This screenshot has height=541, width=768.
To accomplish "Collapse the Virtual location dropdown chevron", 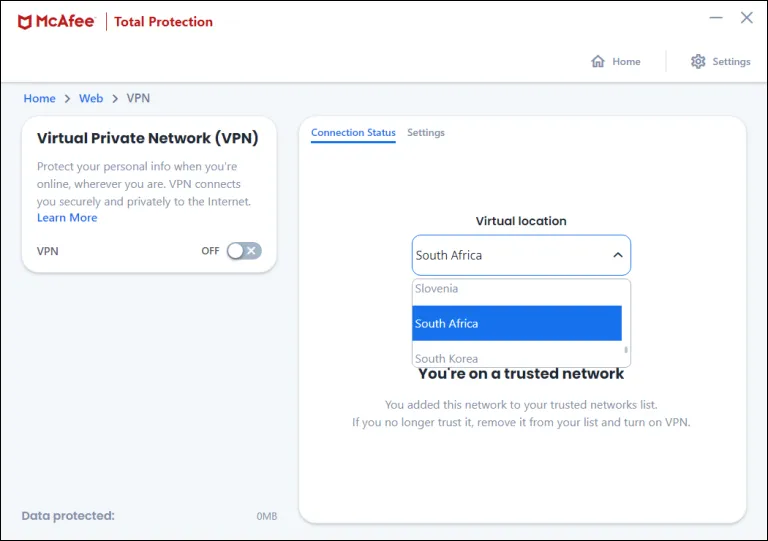I will 618,255.
